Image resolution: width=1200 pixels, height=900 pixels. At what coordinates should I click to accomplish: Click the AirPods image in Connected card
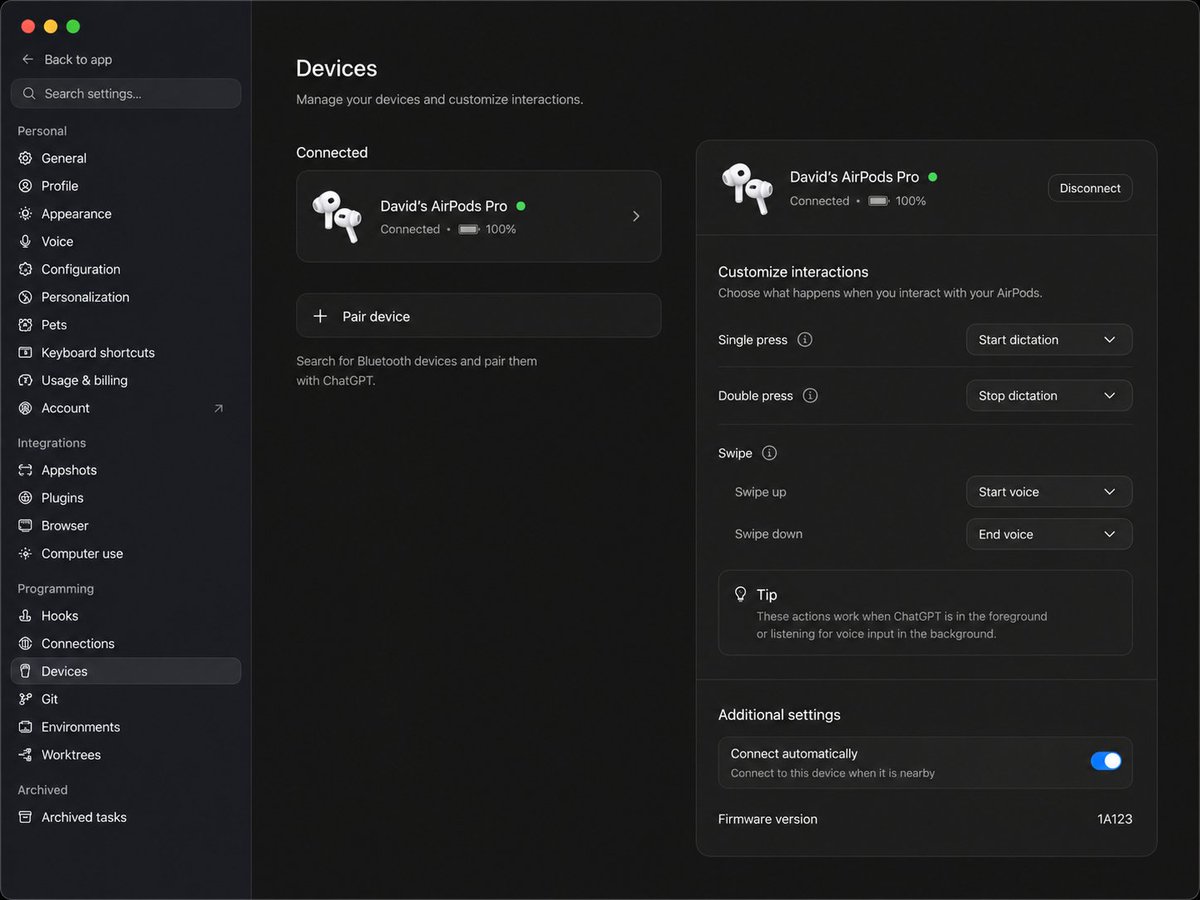coord(337,216)
